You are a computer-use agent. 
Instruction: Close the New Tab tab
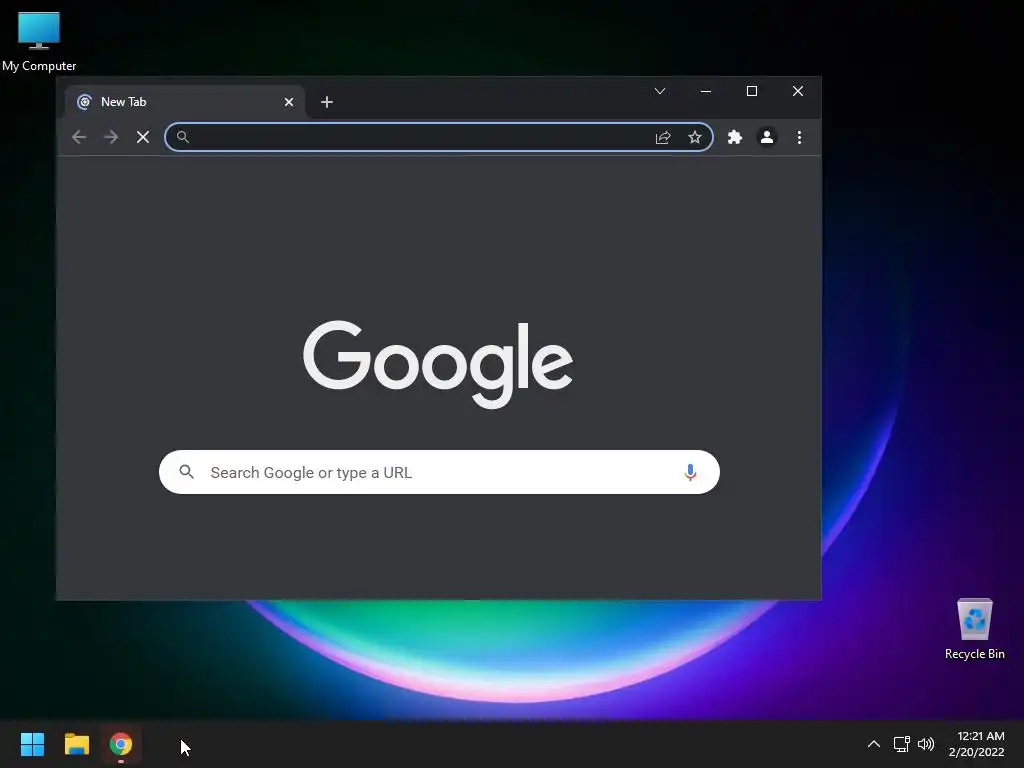(289, 102)
